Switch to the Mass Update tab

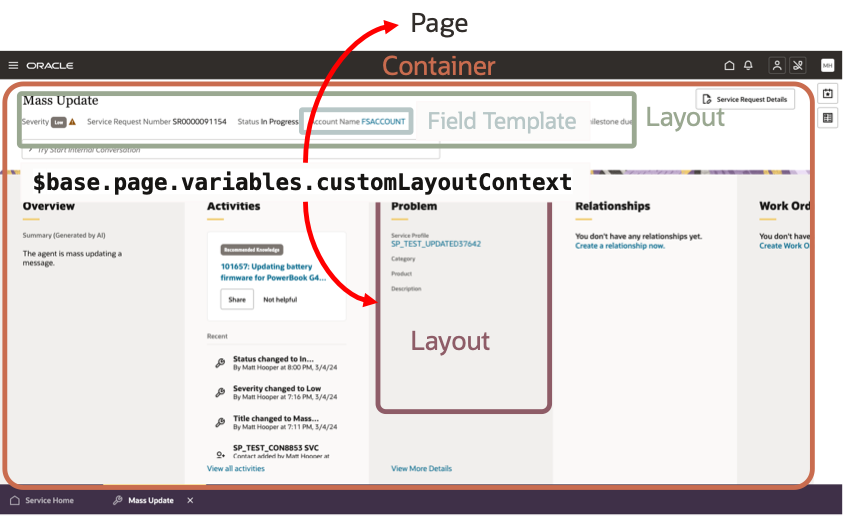(144, 500)
